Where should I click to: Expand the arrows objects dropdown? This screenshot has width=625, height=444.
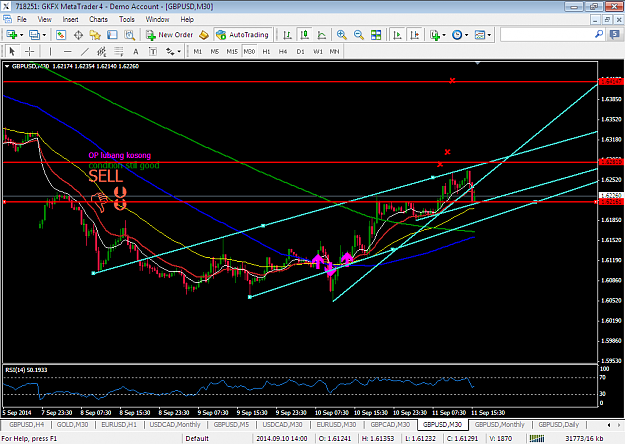179,51
